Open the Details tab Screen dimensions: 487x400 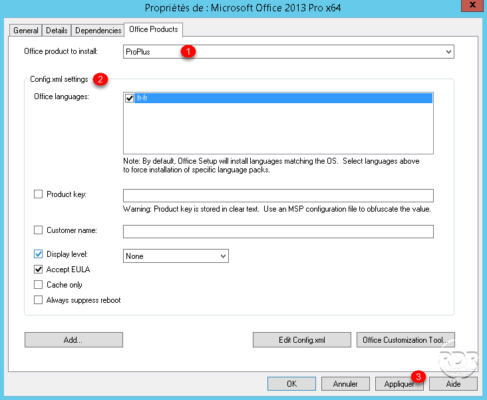(56, 30)
